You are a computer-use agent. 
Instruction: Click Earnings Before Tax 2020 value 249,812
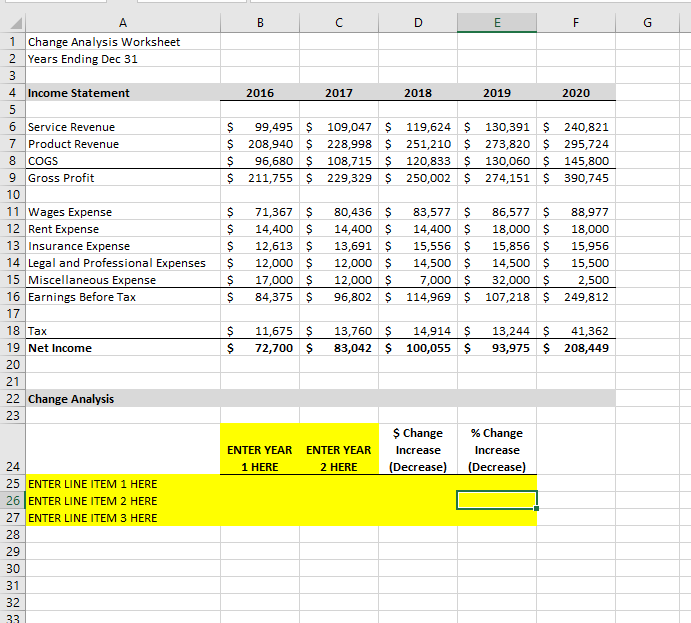click(576, 297)
